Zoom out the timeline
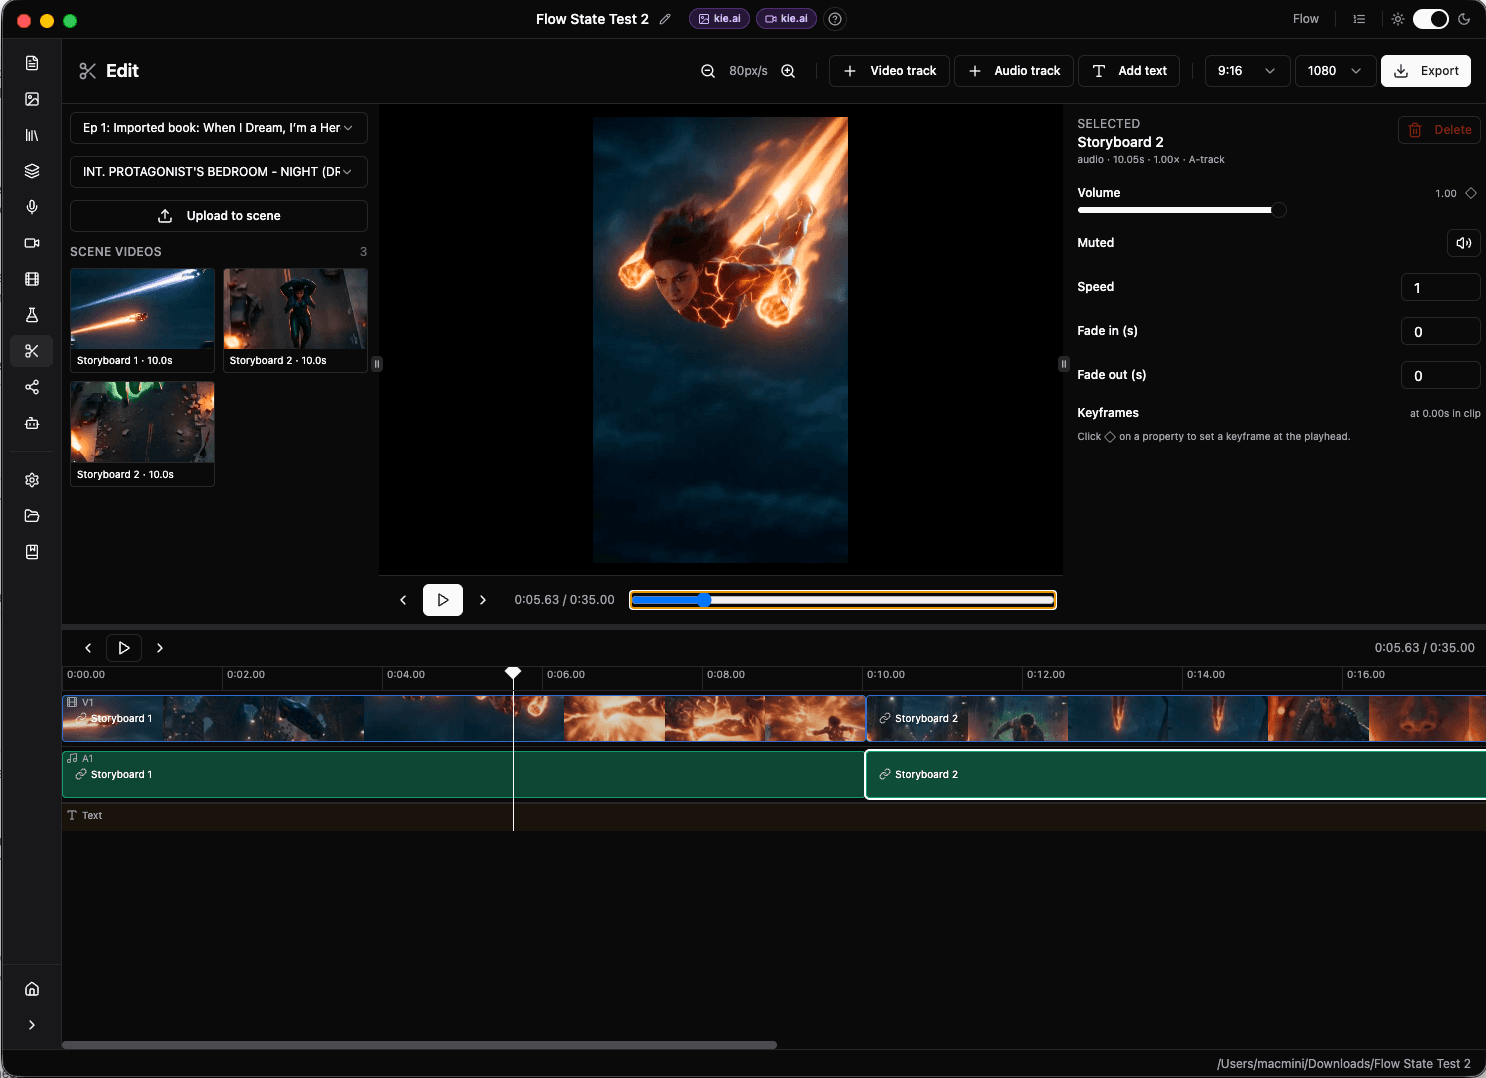 click(708, 71)
